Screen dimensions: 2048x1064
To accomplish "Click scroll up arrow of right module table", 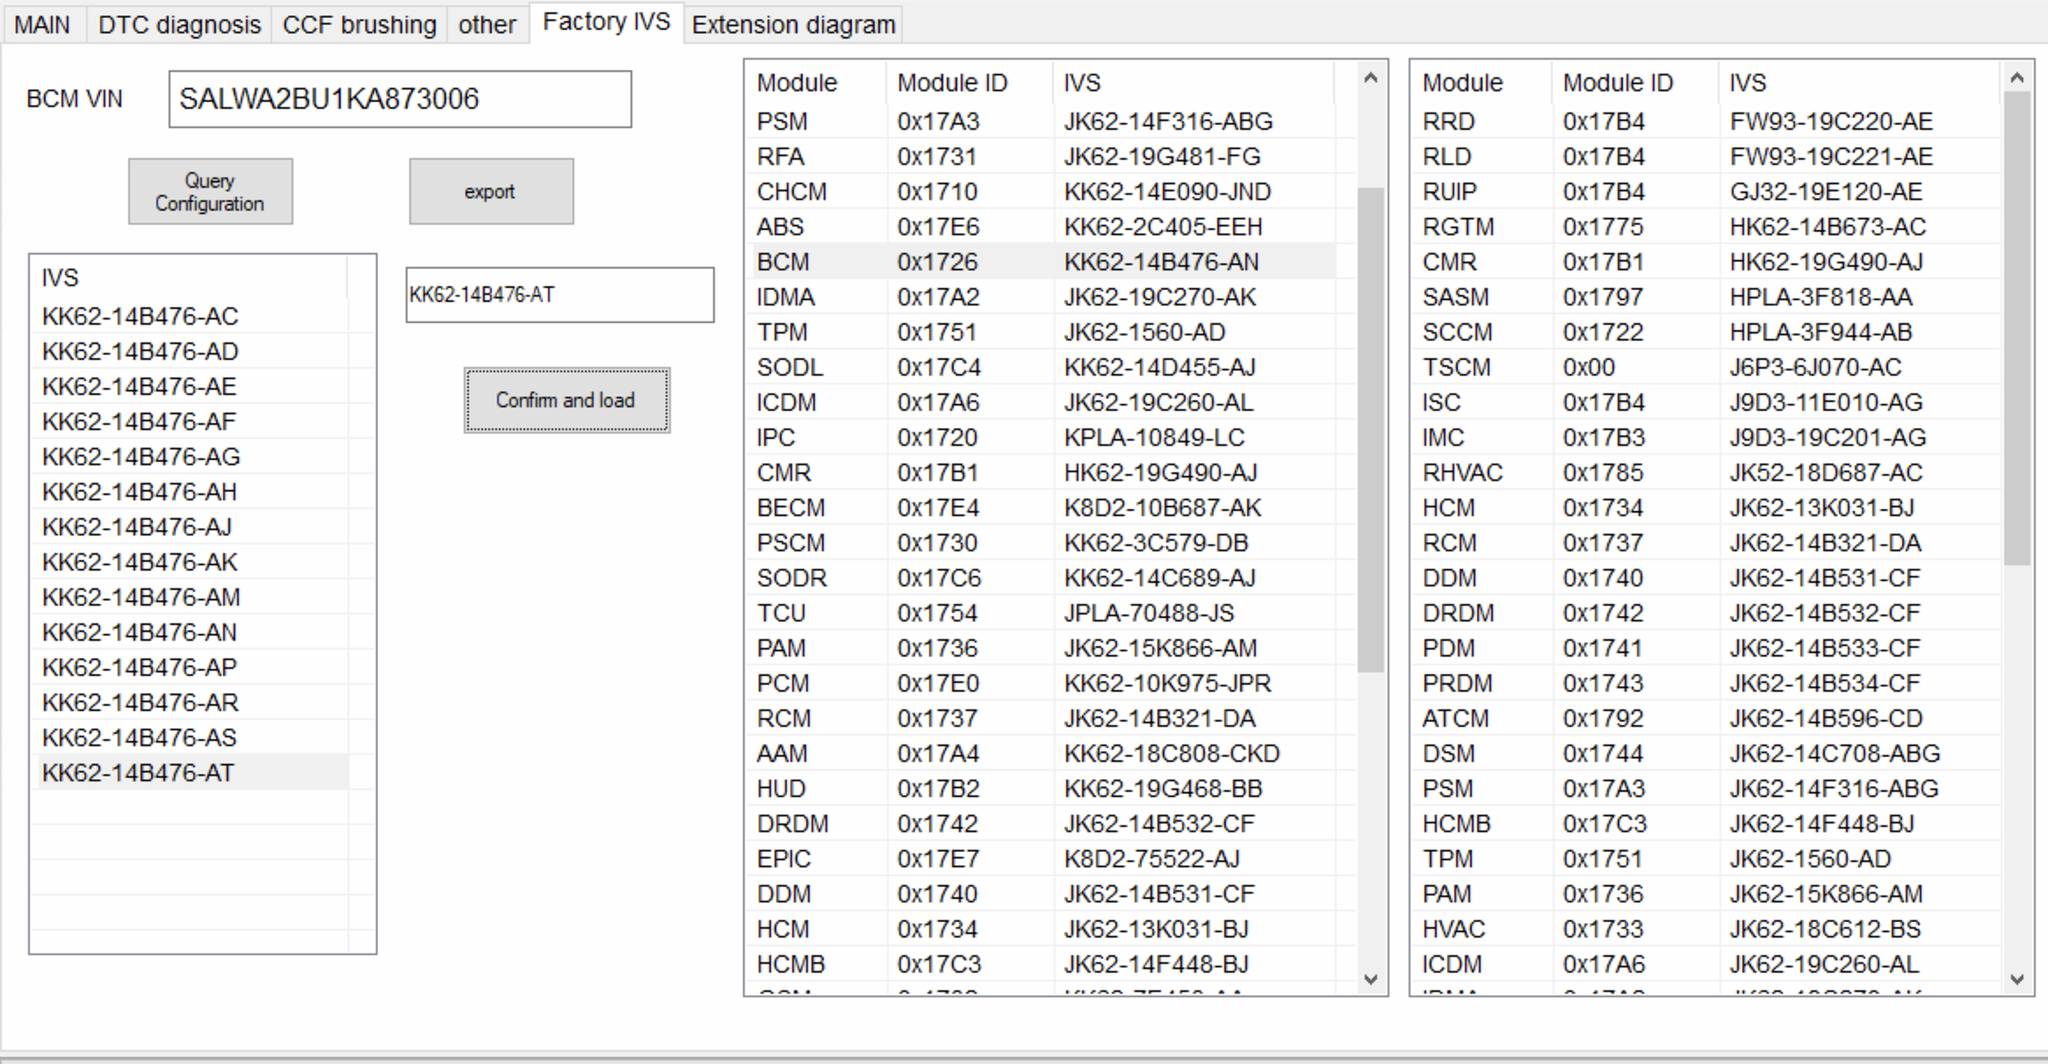I will click(x=2016, y=78).
